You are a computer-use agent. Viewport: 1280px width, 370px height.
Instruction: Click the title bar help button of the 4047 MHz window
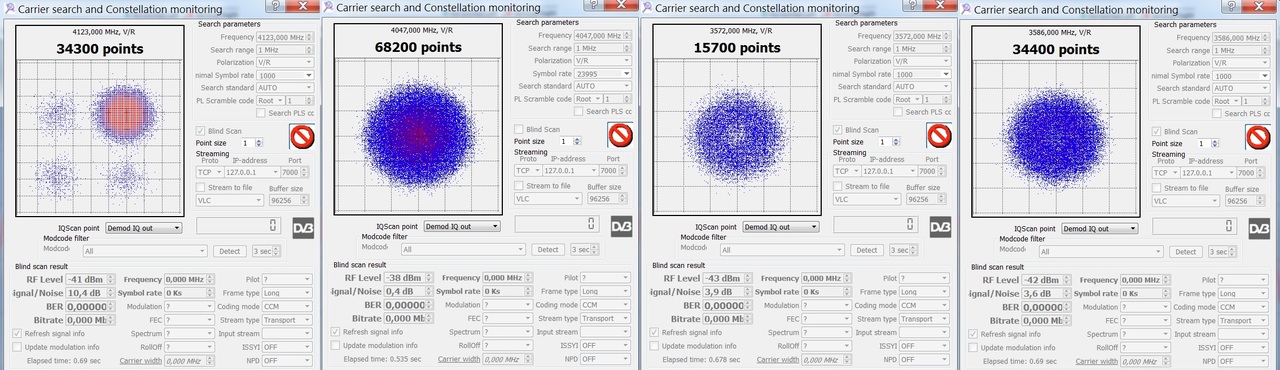593,6
